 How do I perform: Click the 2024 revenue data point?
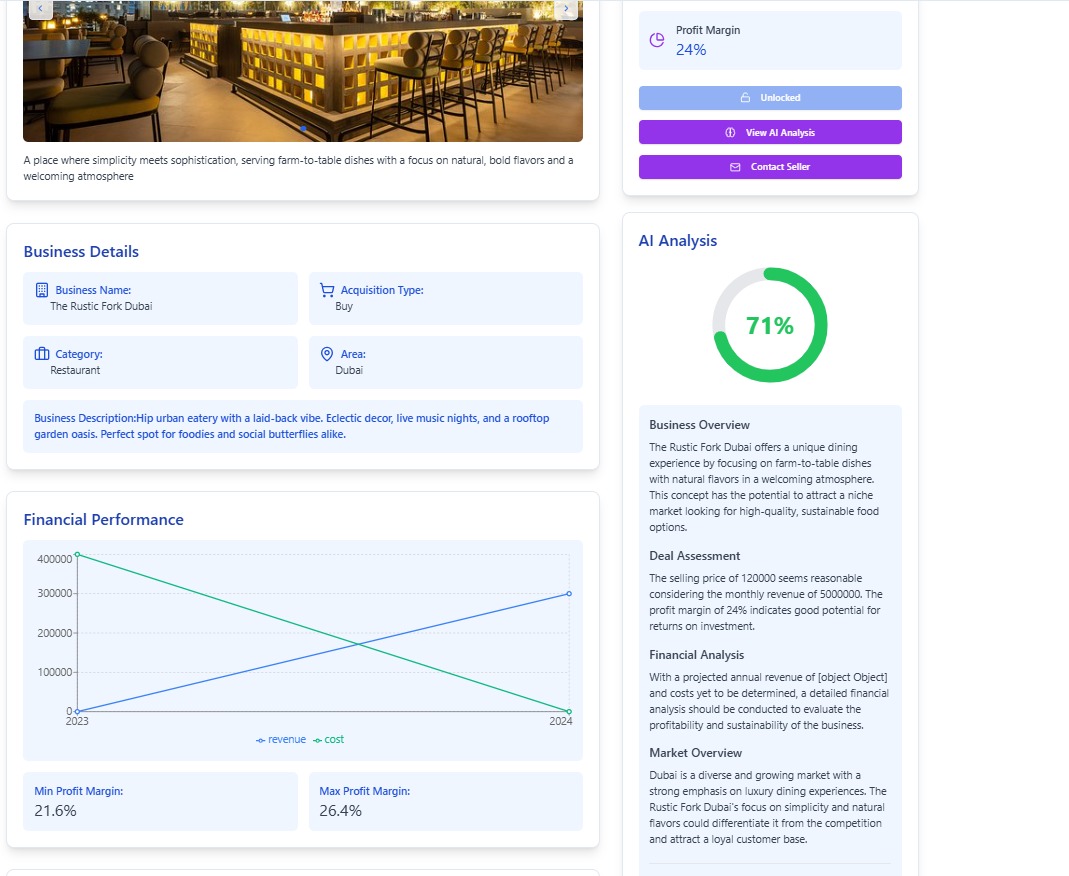click(569, 594)
